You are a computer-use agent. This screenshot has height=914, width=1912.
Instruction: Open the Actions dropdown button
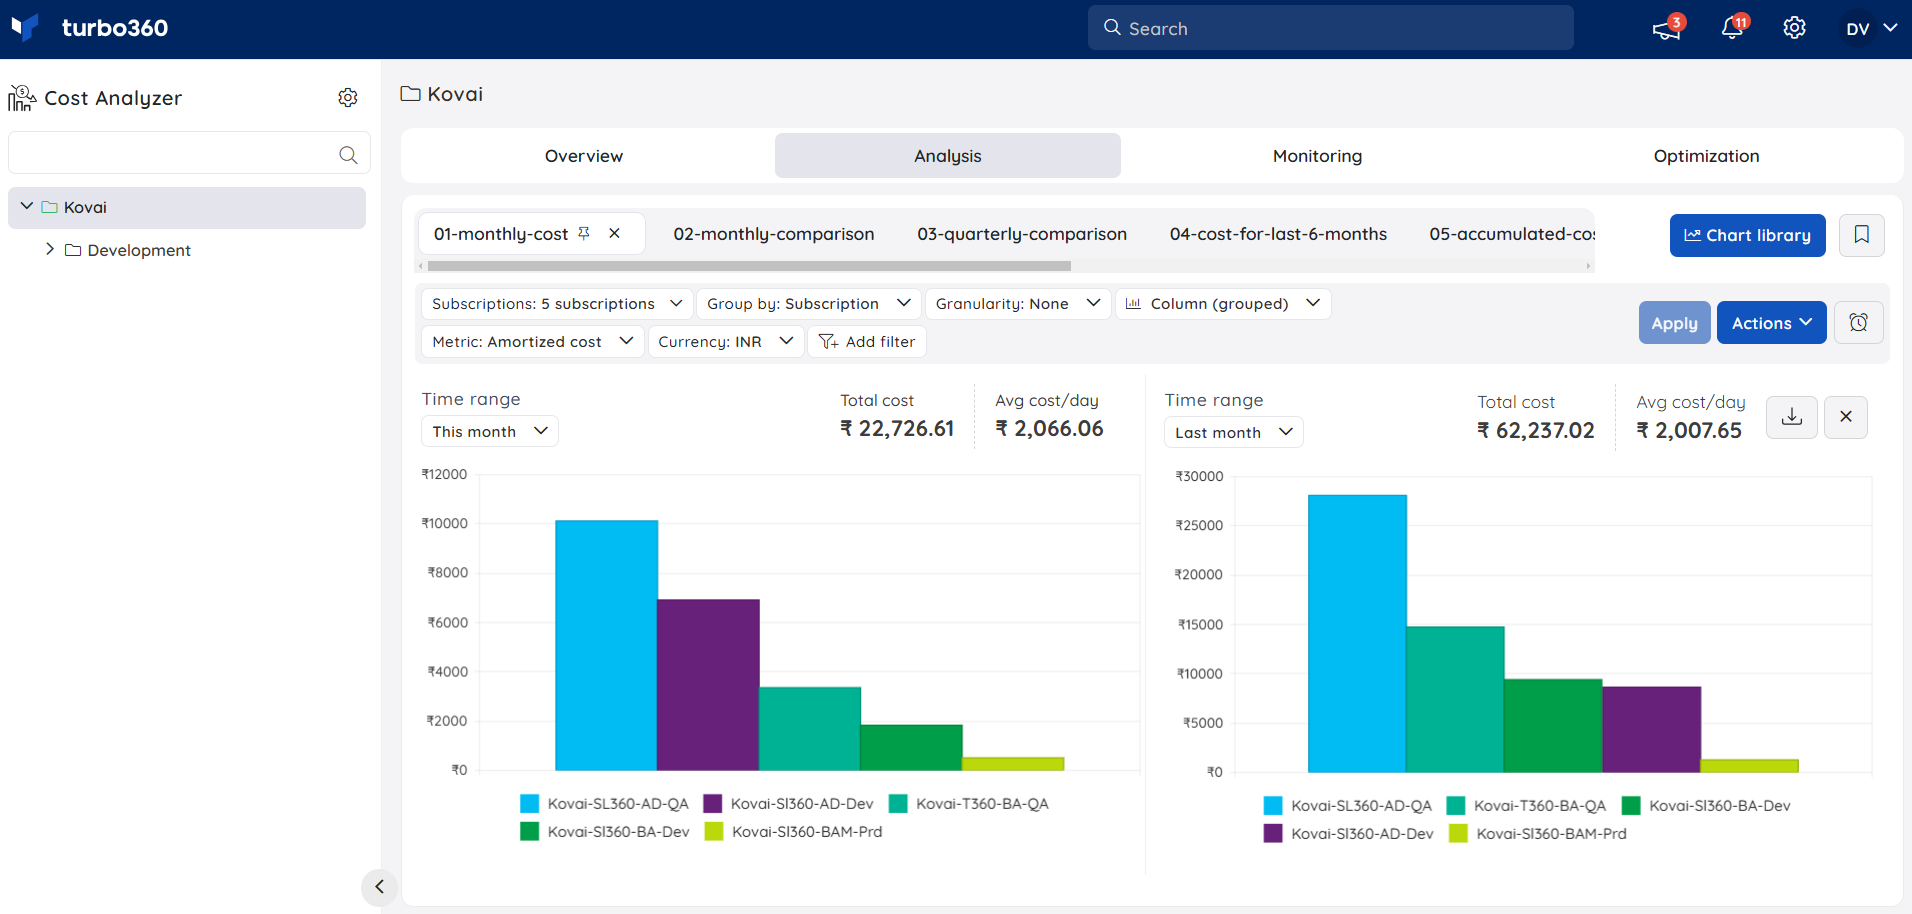tap(1771, 323)
